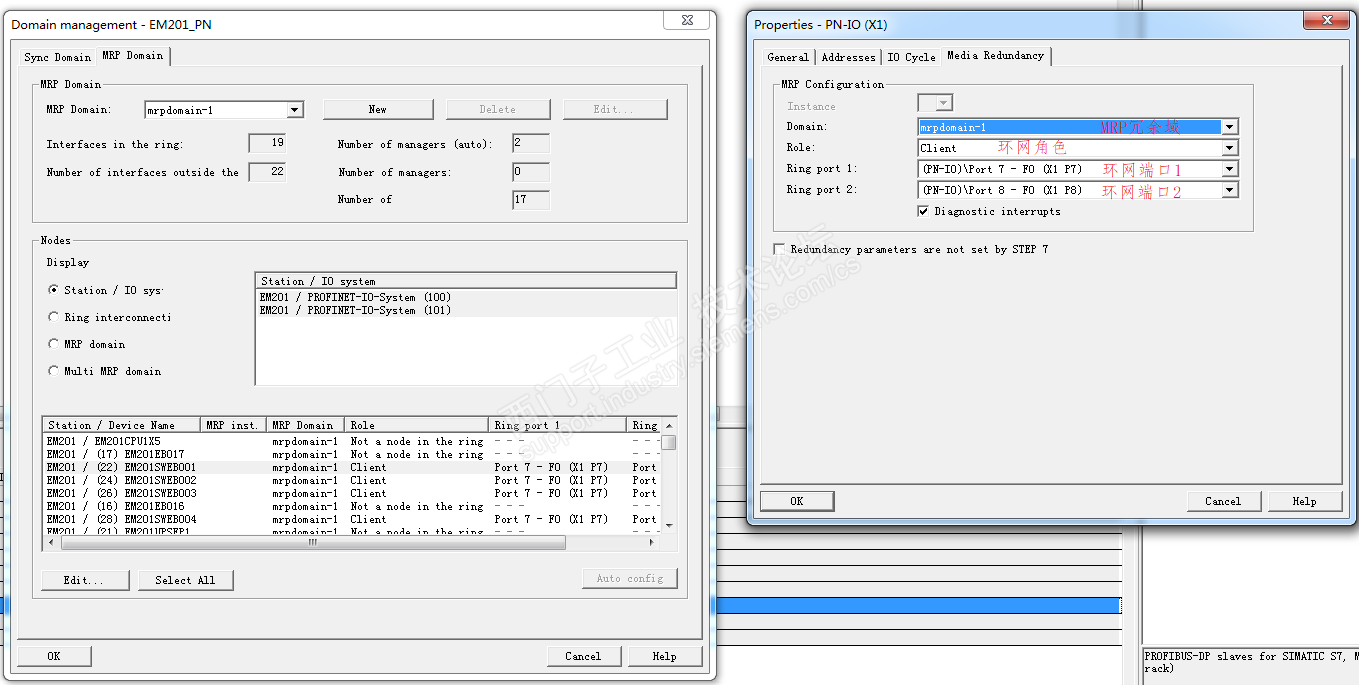Select the (28) EM201SWEB004 row

(x=352, y=519)
